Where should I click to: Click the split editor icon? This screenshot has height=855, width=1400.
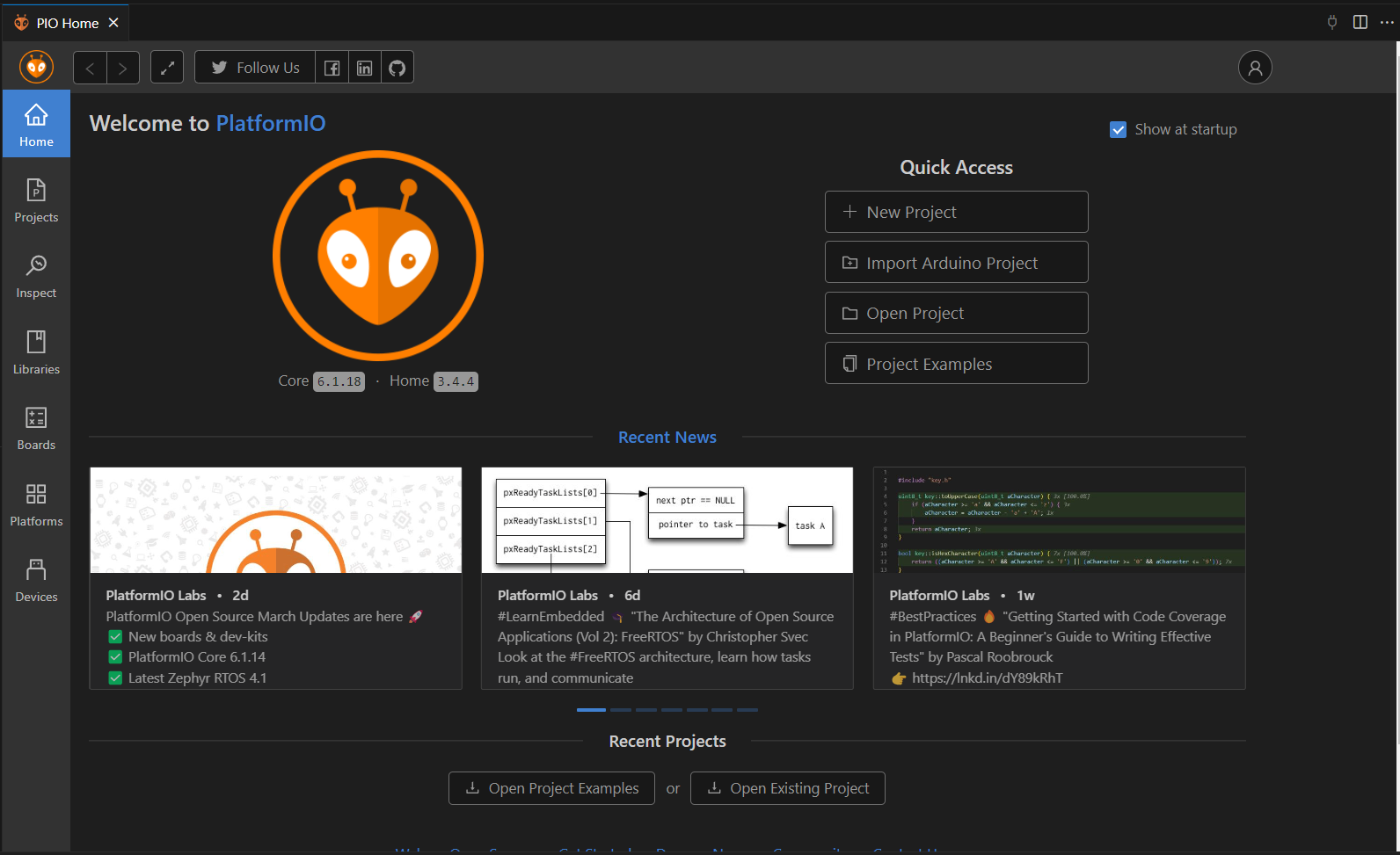click(1360, 21)
